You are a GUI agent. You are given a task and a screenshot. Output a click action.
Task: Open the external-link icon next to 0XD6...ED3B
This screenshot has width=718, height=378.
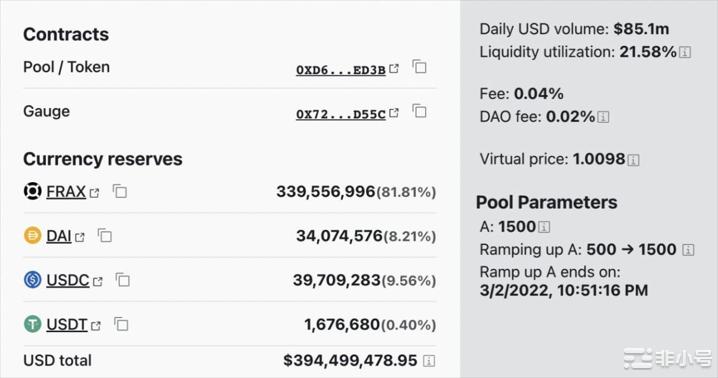click(394, 69)
